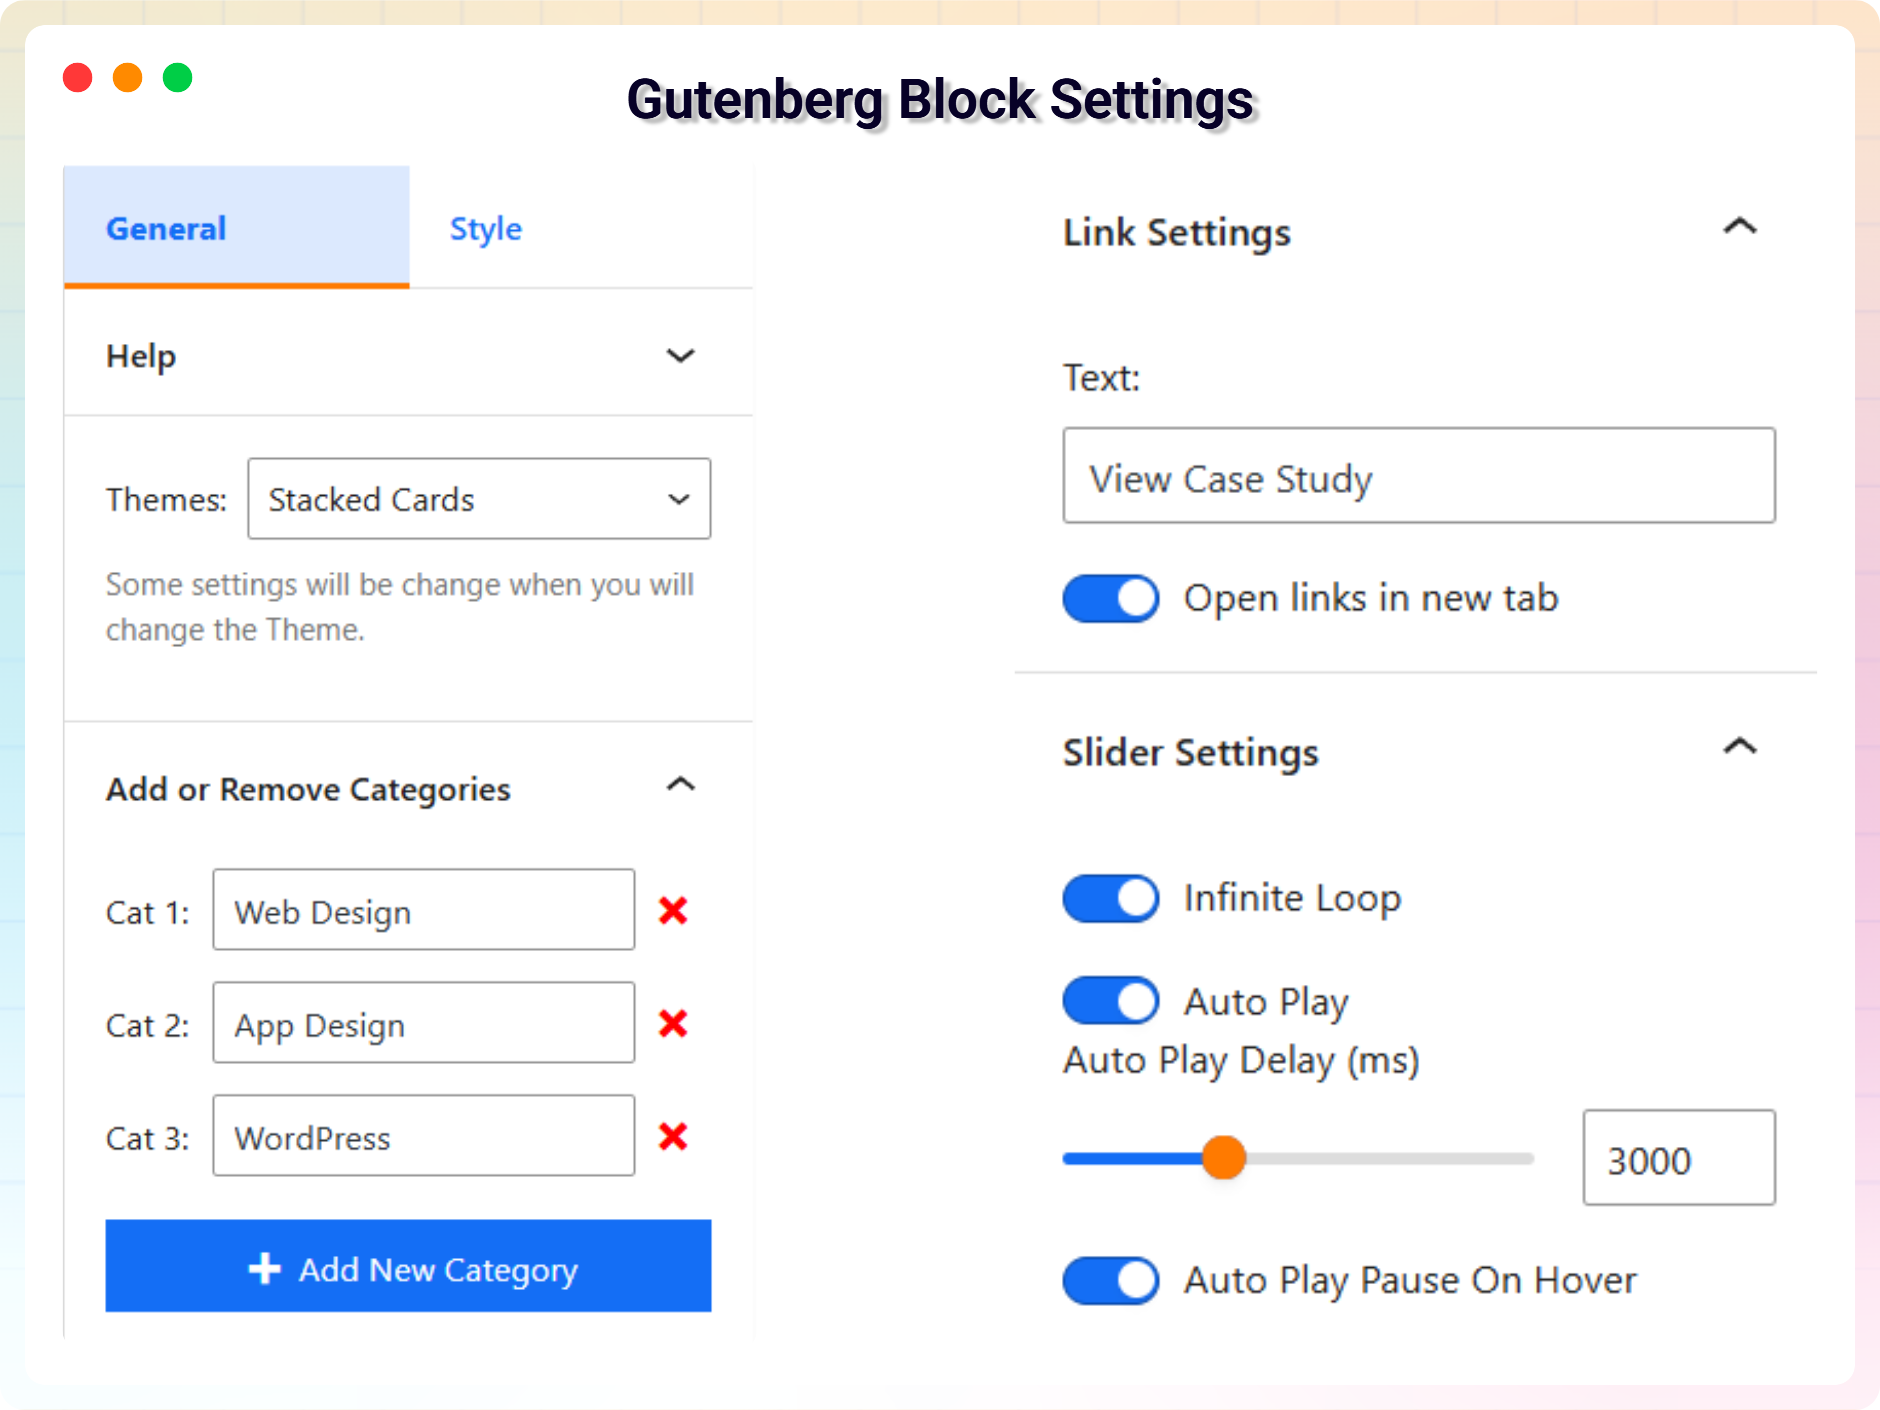
Task: Enable Open links in new tab
Action: coord(1111,598)
